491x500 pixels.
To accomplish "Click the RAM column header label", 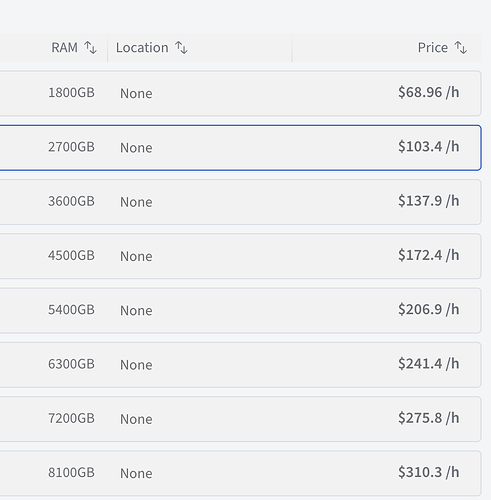I will tap(64, 47).
